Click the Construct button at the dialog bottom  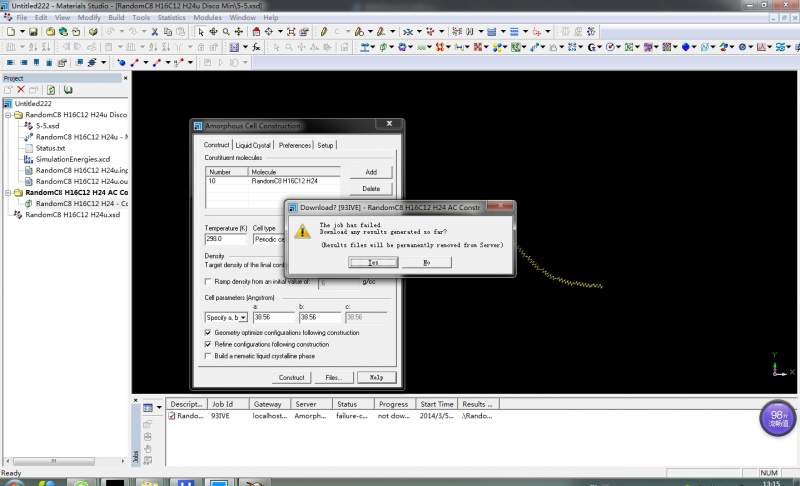click(x=291, y=377)
